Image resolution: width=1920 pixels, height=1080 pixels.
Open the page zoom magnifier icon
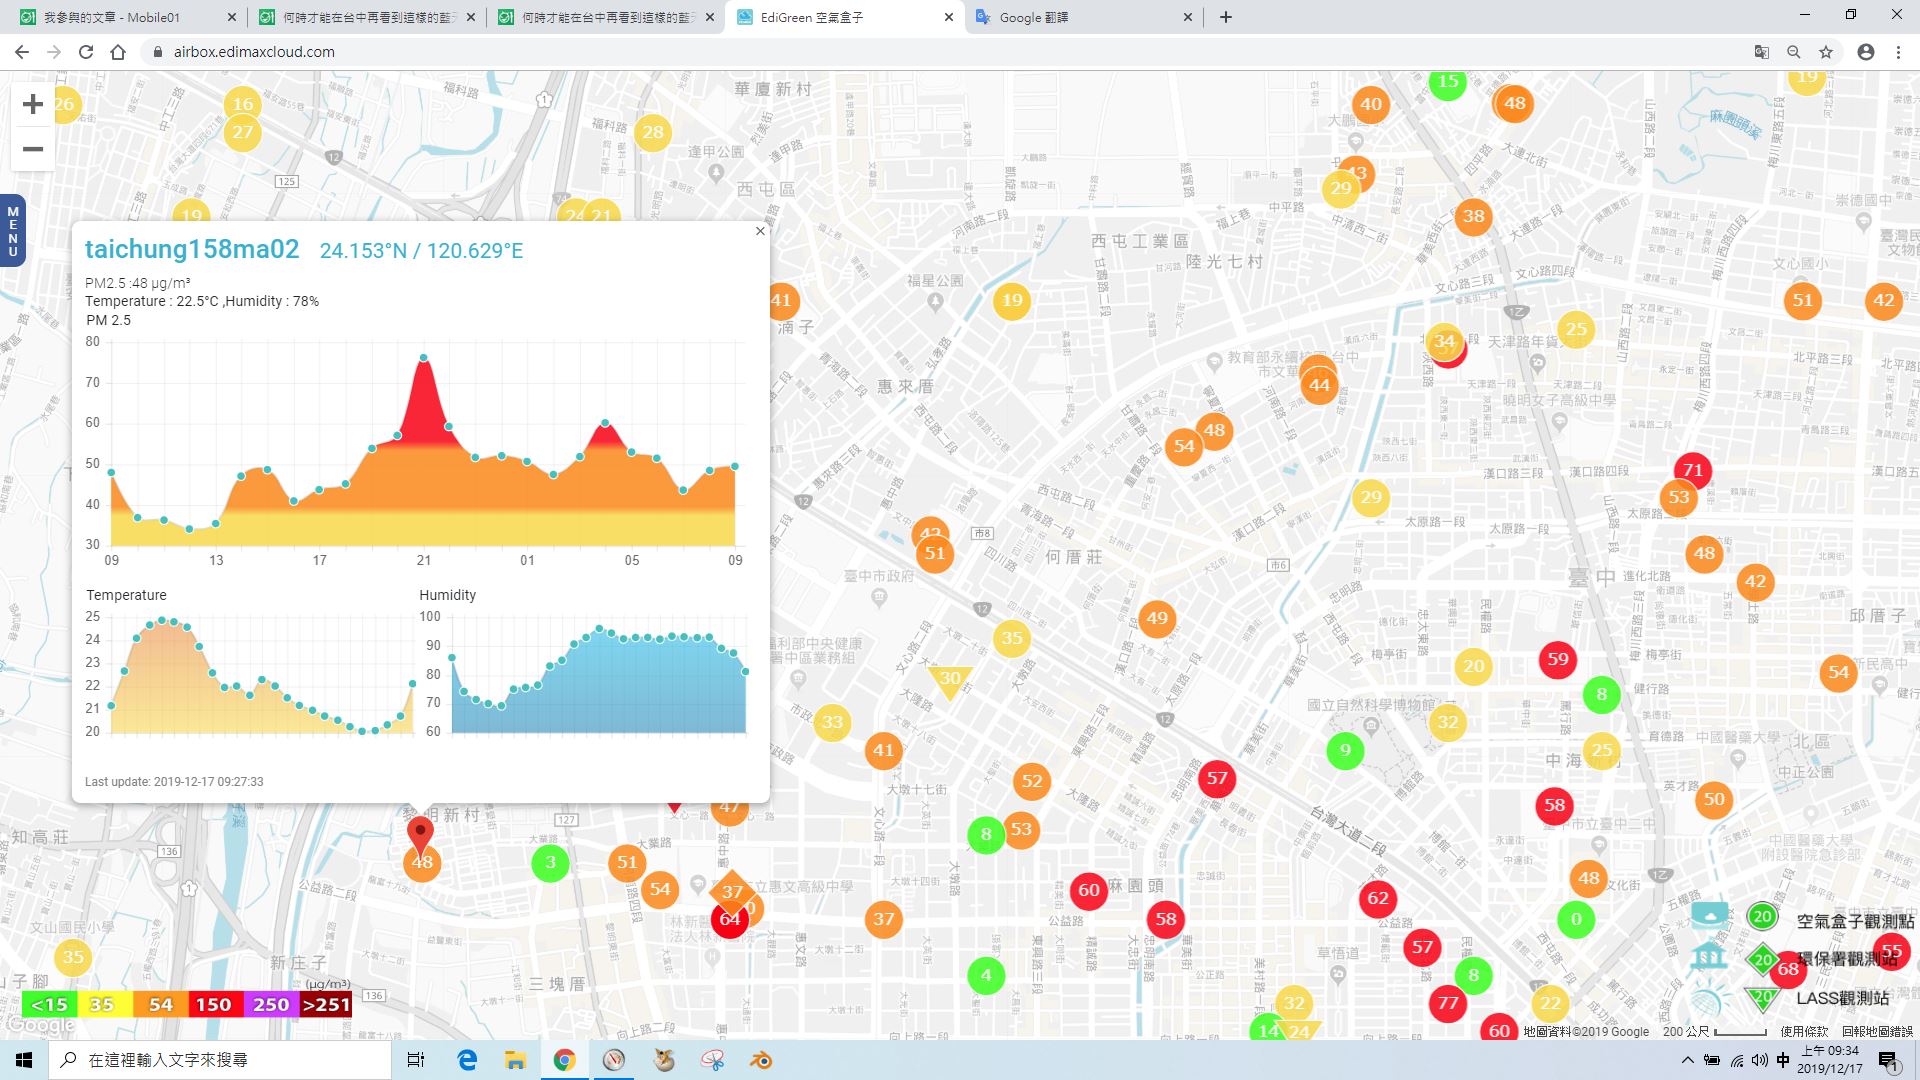click(x=1794, y=52)
